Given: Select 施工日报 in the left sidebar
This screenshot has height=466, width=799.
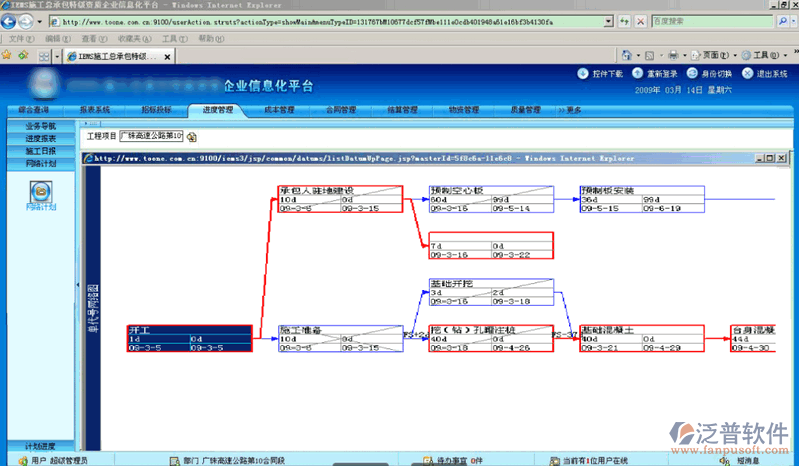Looking at the screenshot, I should pos(41,150).
